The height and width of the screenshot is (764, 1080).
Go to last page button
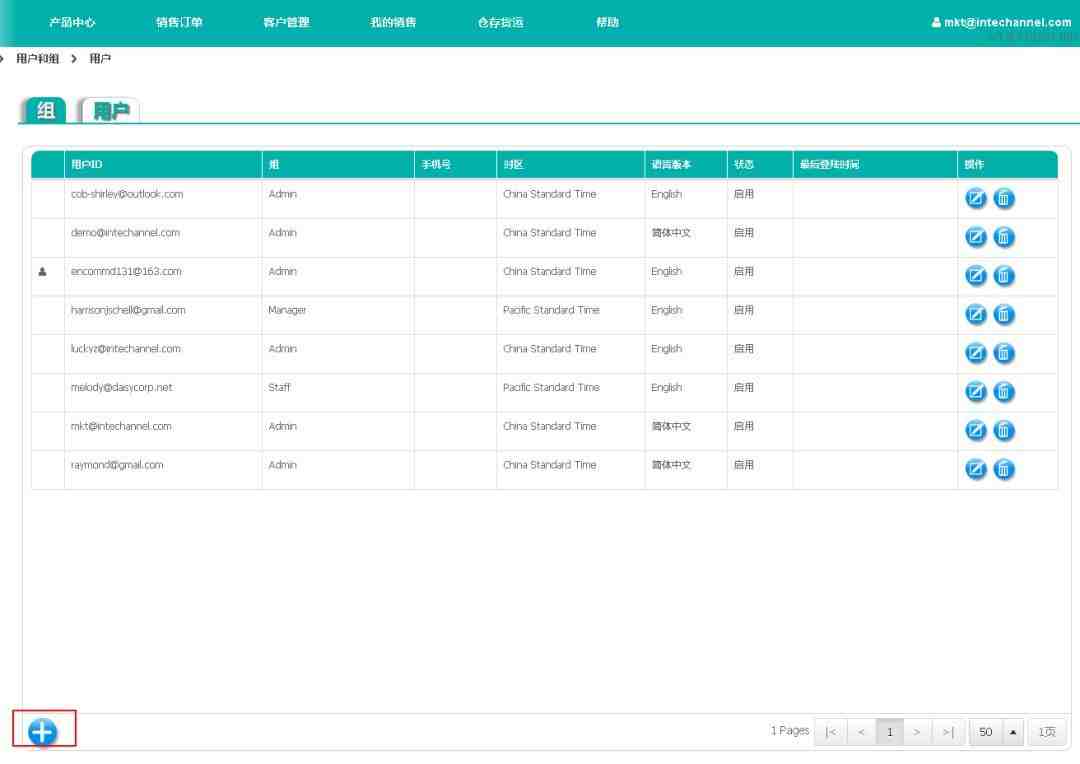click(x=948, y=732)
